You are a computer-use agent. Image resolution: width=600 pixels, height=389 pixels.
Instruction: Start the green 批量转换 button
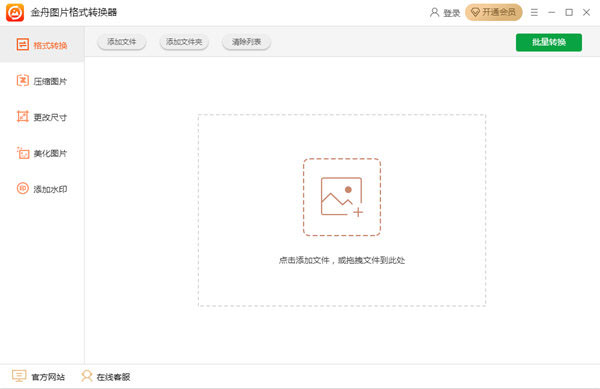pyautogui.click(x=549, y=42)
